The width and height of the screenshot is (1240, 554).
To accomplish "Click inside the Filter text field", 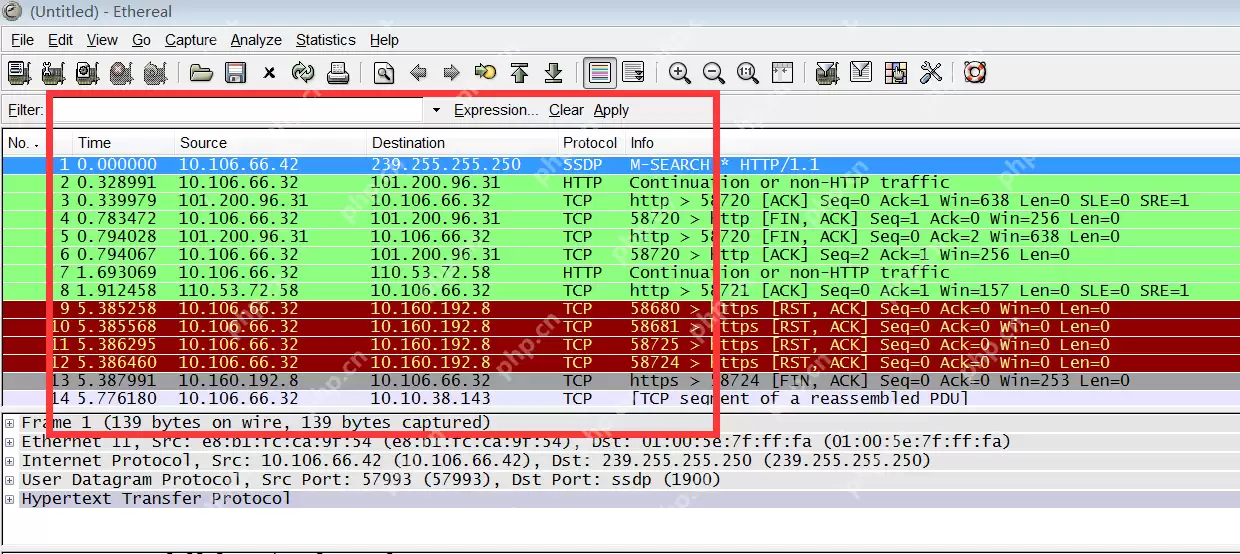I will (238, 110).
